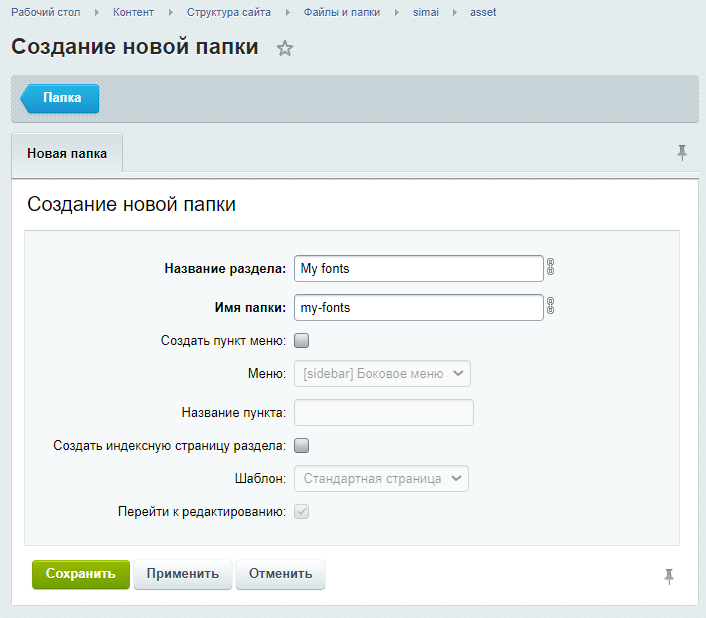
Task: Open Структура сайта in breadcrumbs
Action: 227,12
